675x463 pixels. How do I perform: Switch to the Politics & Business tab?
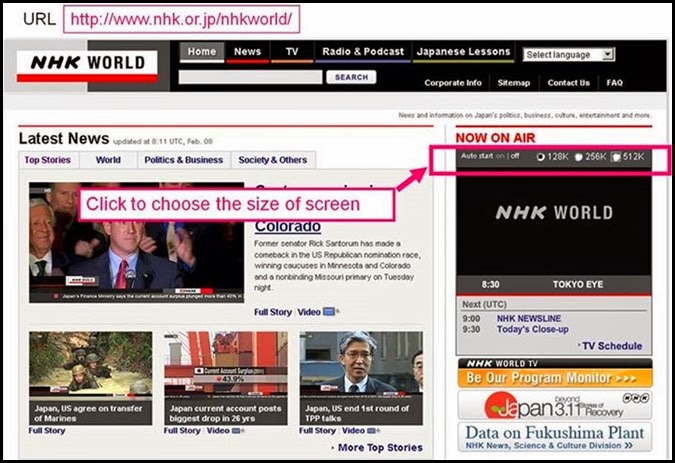(x=184, y=160)
